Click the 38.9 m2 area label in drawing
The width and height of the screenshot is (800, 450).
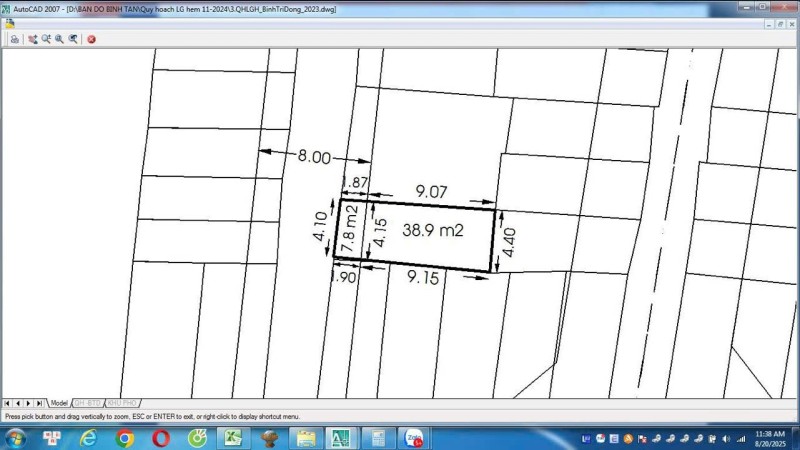pyautogui.click(x=433, y=230)
